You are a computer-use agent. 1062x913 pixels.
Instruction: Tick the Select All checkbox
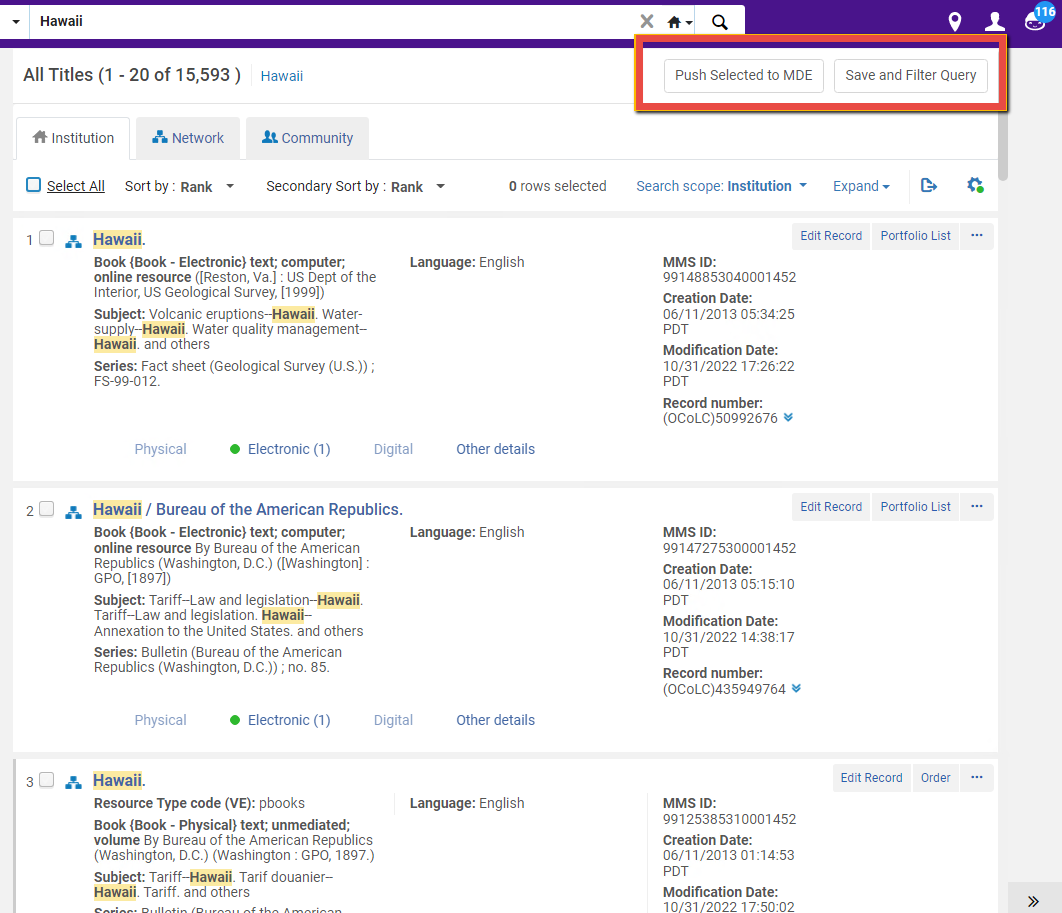pos(33,185)
